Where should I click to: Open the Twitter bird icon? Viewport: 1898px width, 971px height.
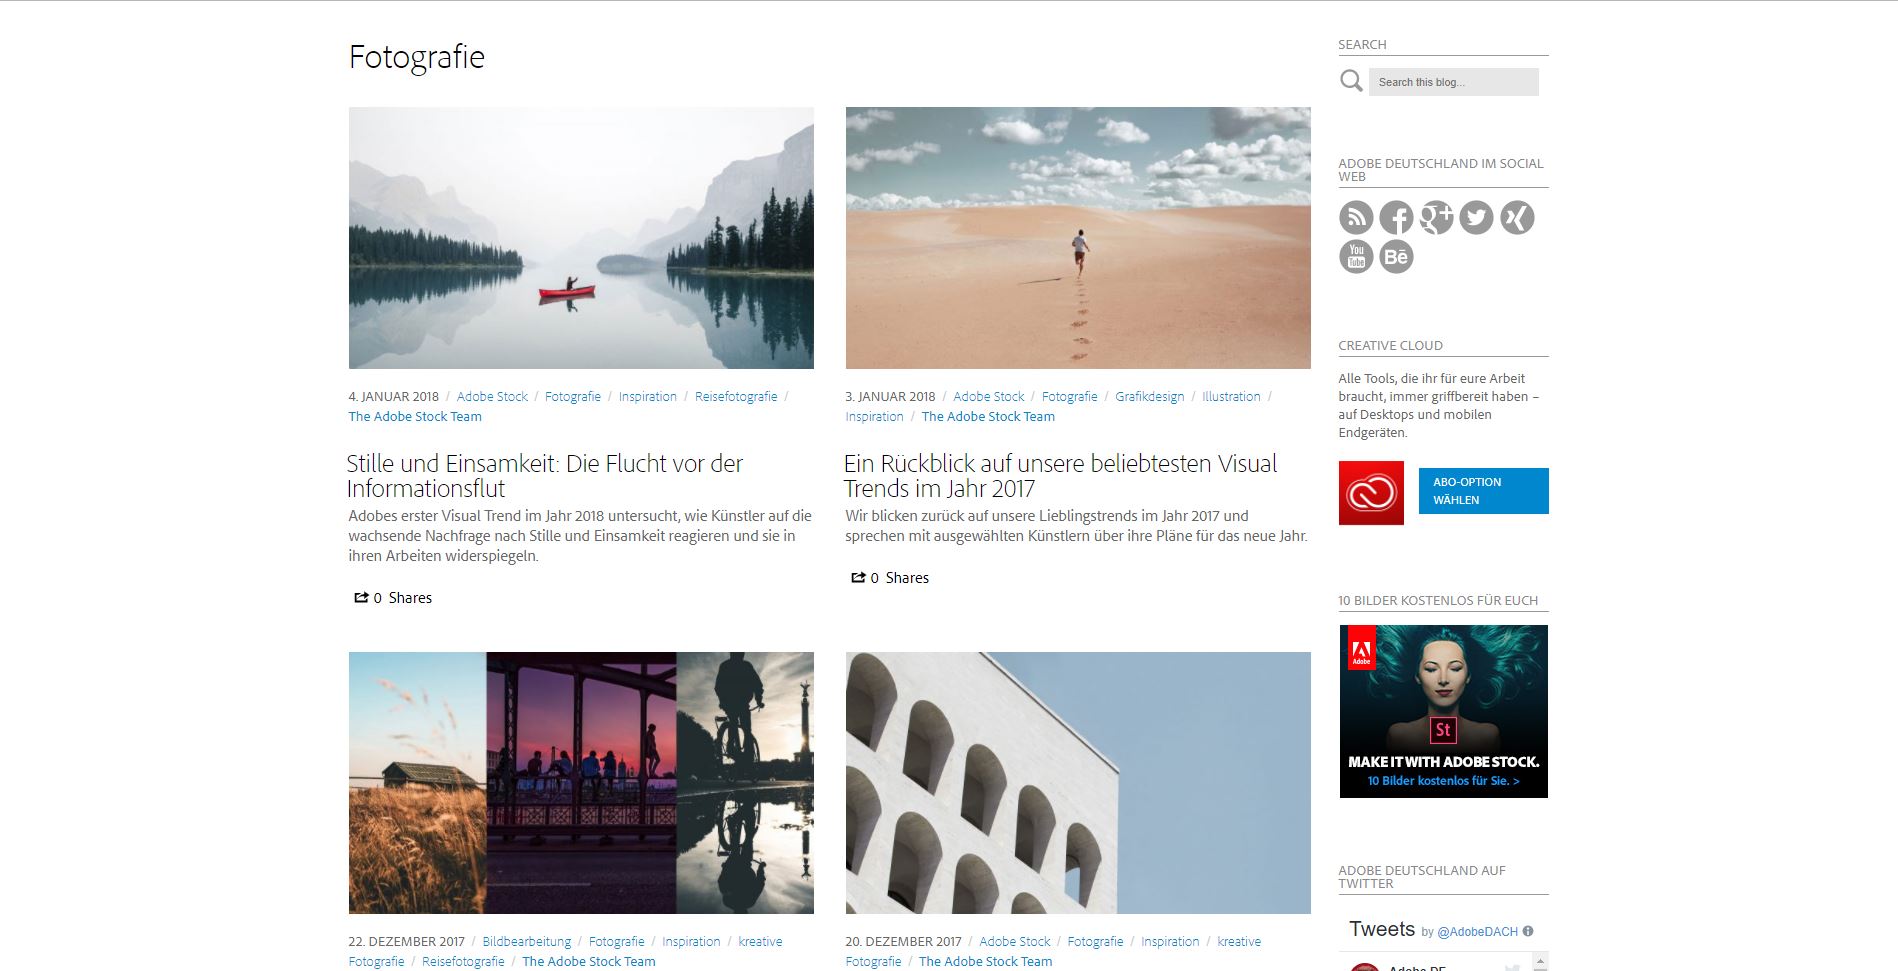pyautogui.click(x=1476, y=218)
